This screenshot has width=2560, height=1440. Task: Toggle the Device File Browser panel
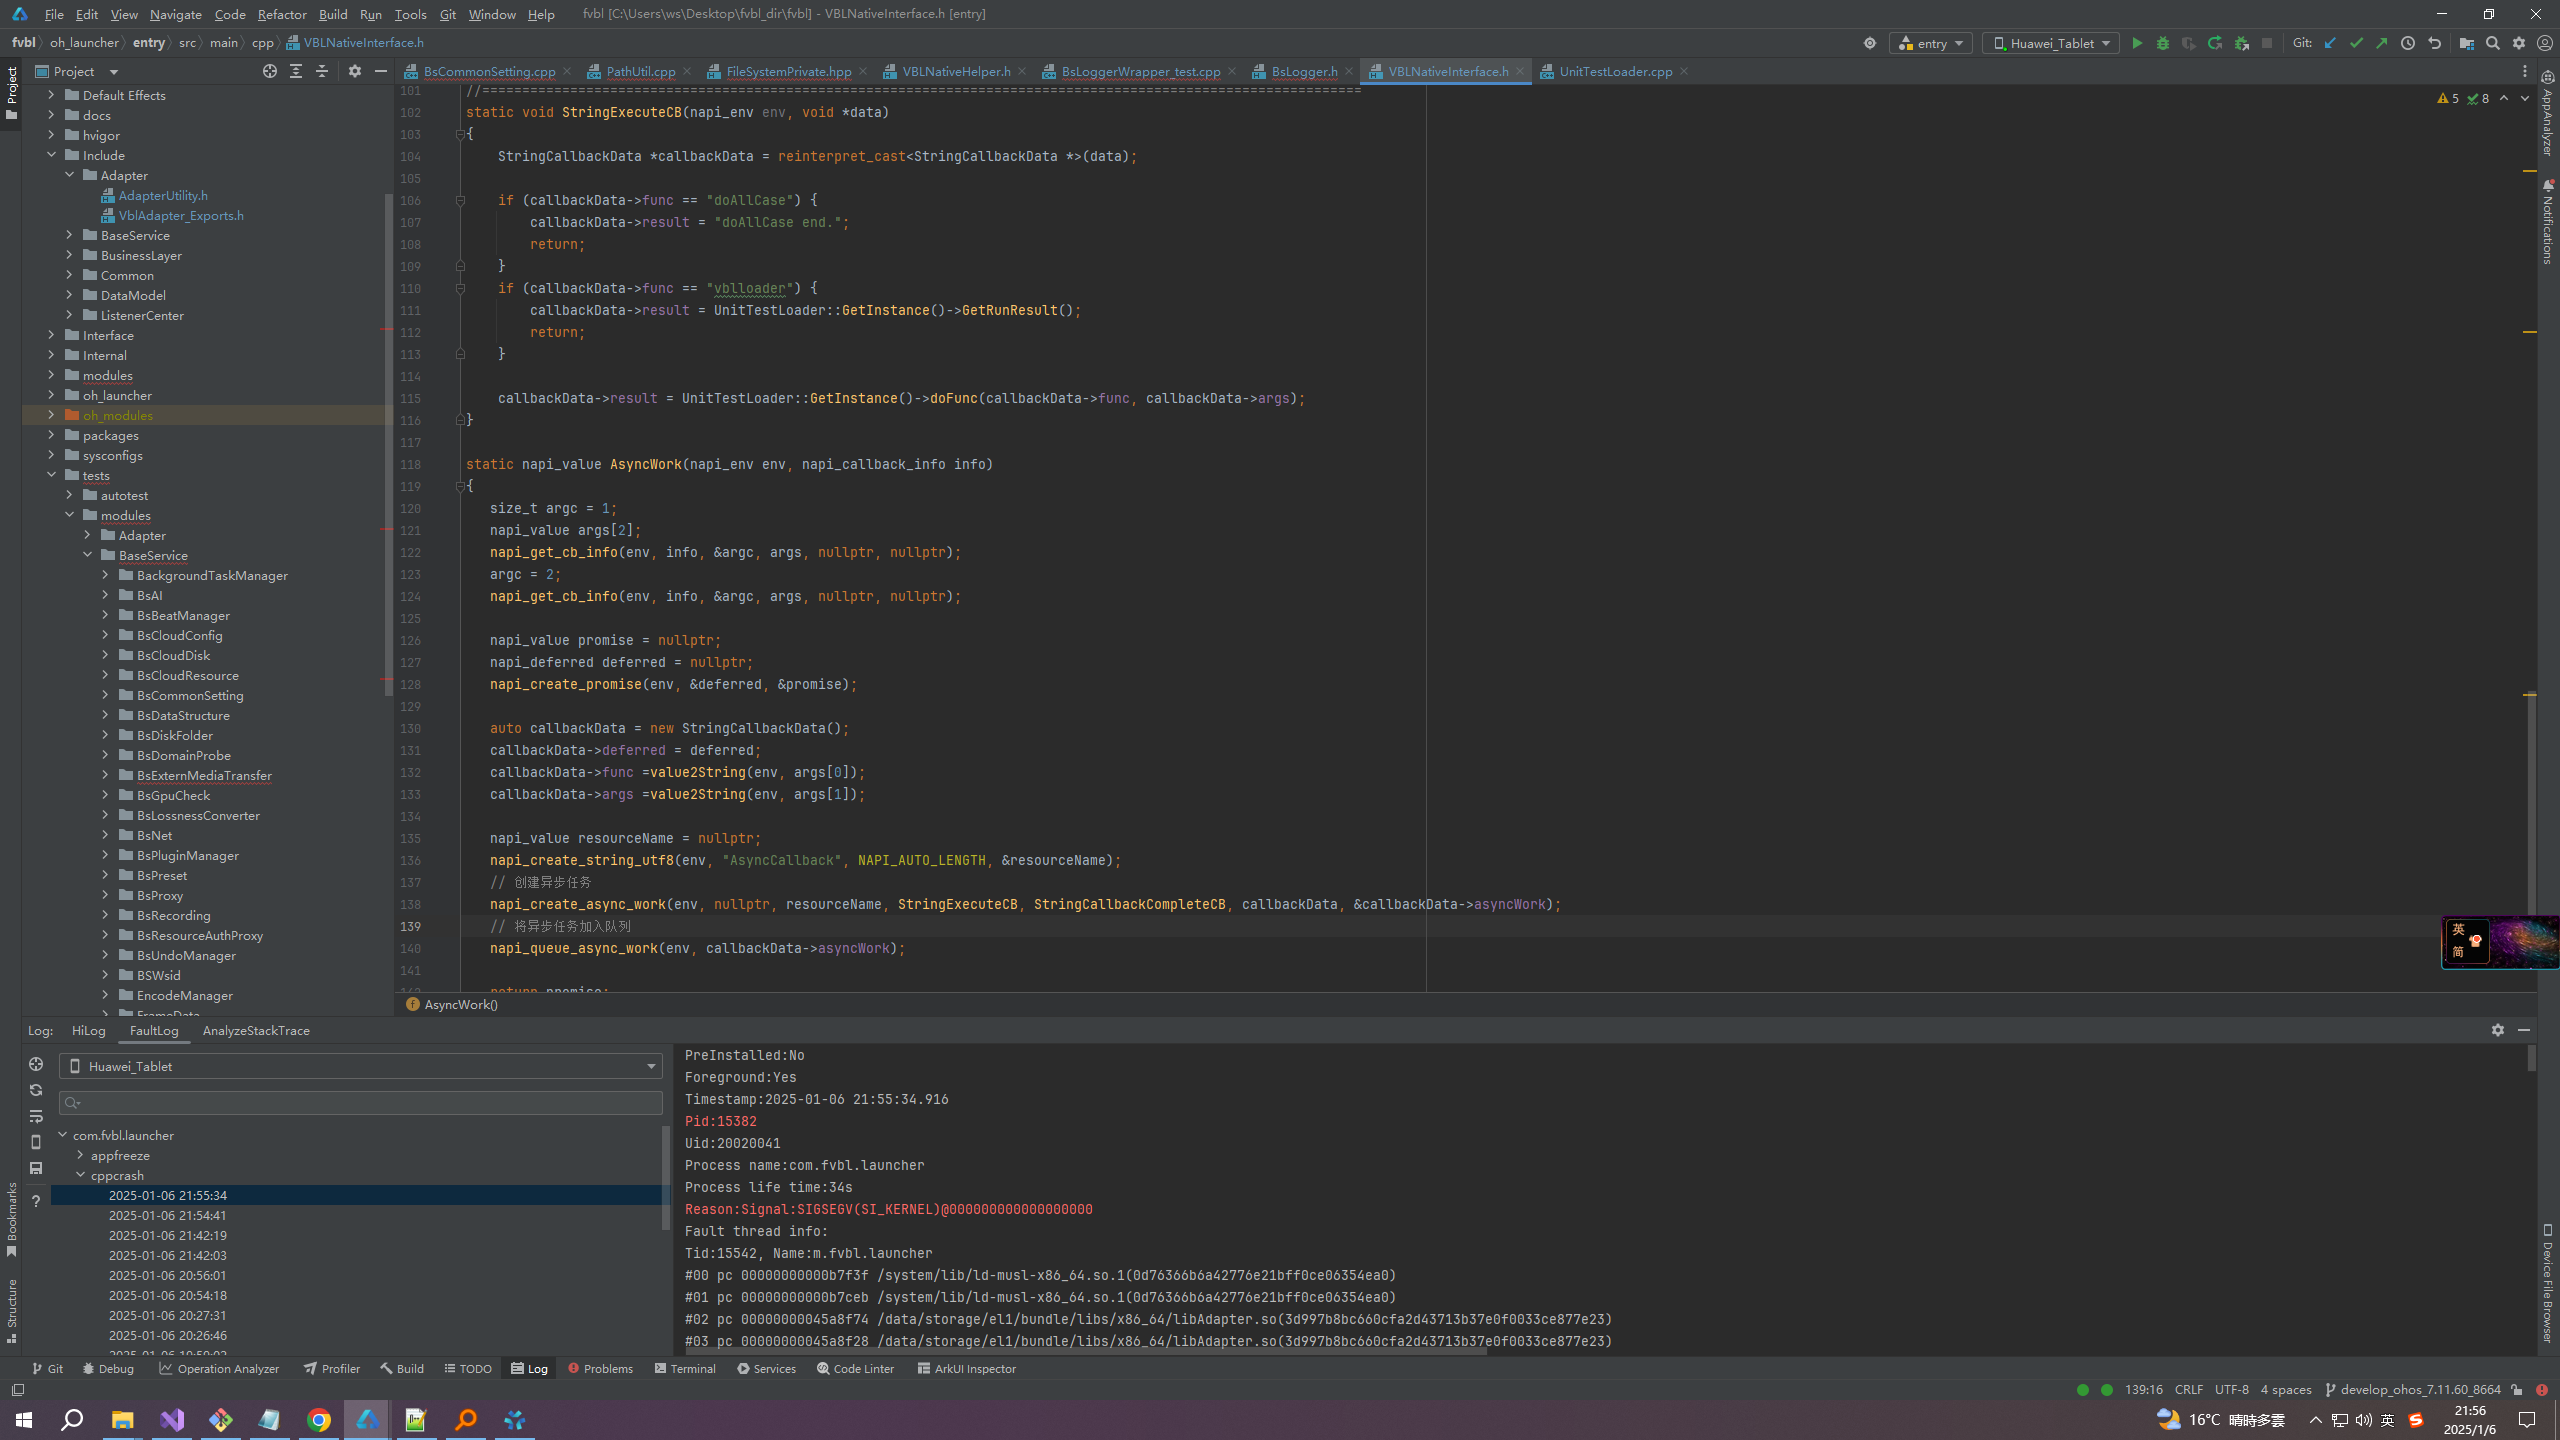click(x=2548, y=1283)
